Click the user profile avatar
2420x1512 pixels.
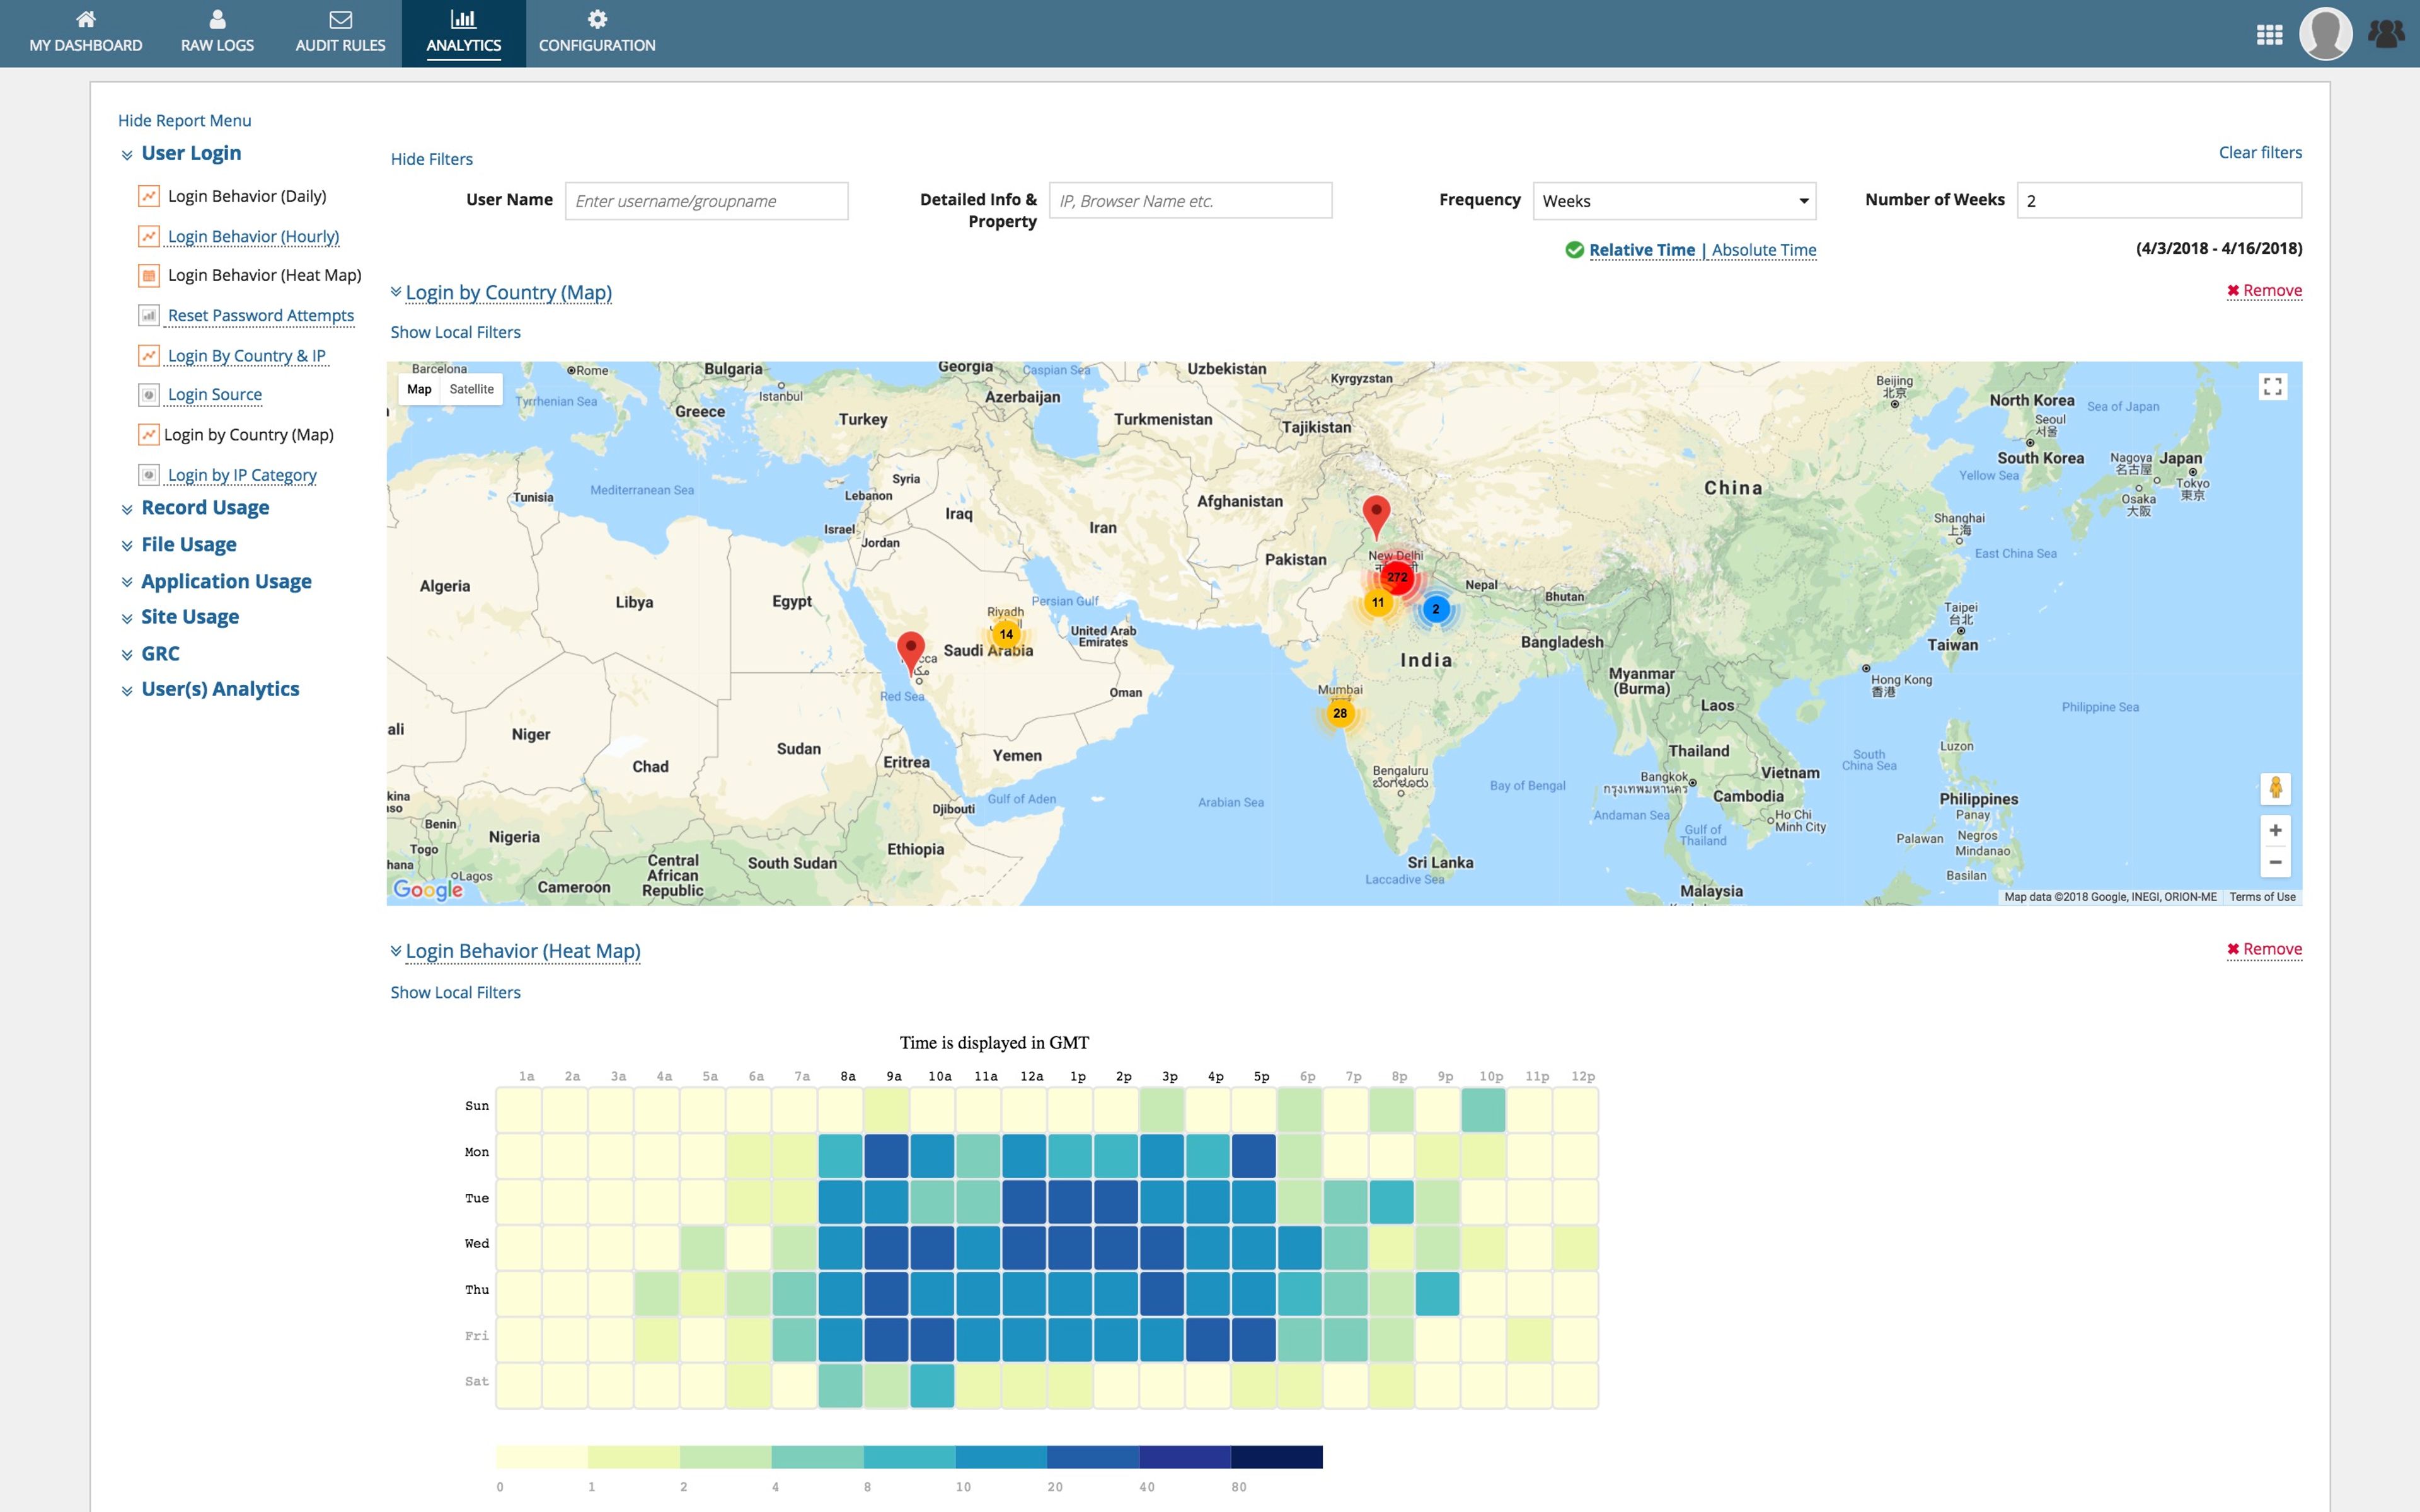coord(2326,34)
